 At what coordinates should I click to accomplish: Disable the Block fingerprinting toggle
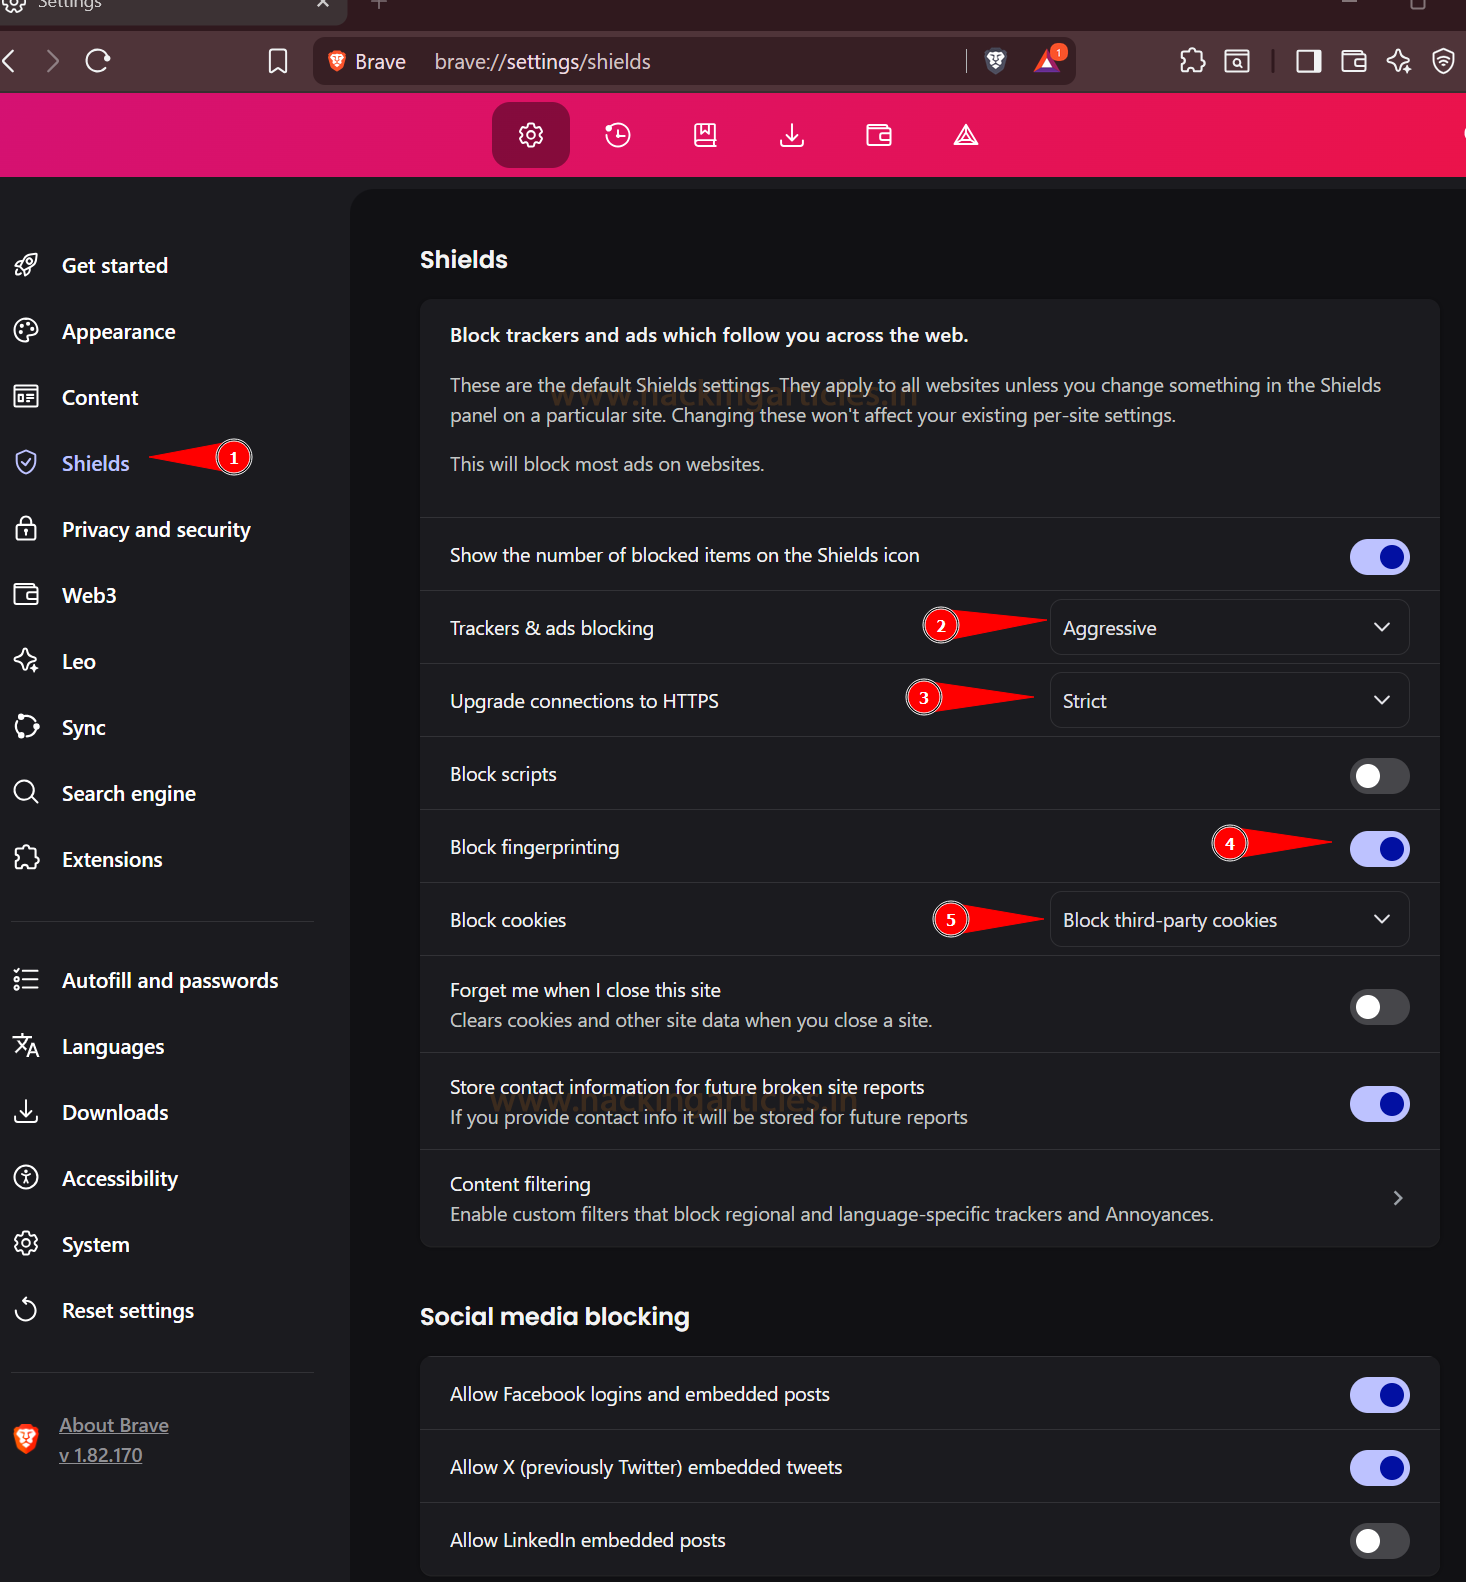(x=1379, y=849)
